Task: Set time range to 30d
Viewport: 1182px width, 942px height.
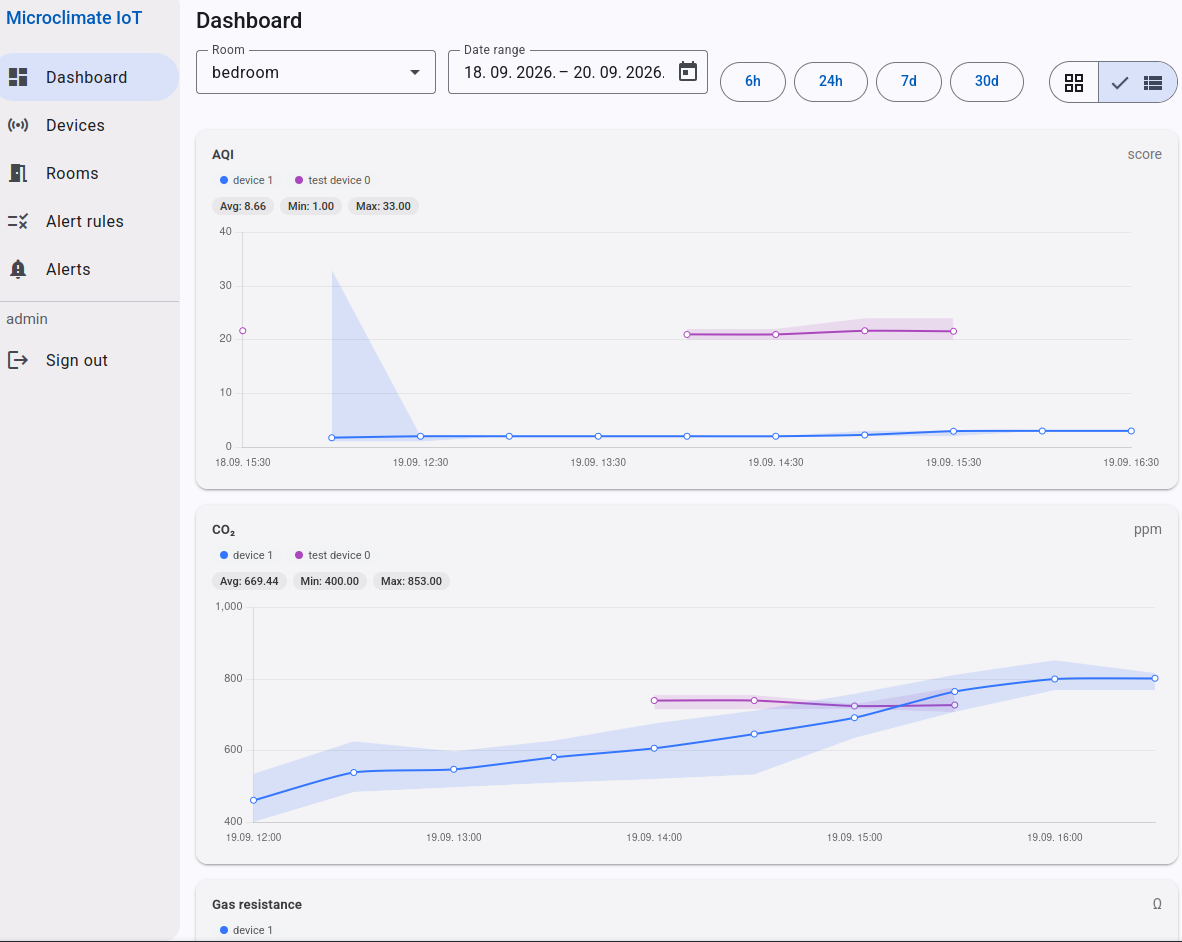Action: 987,81
